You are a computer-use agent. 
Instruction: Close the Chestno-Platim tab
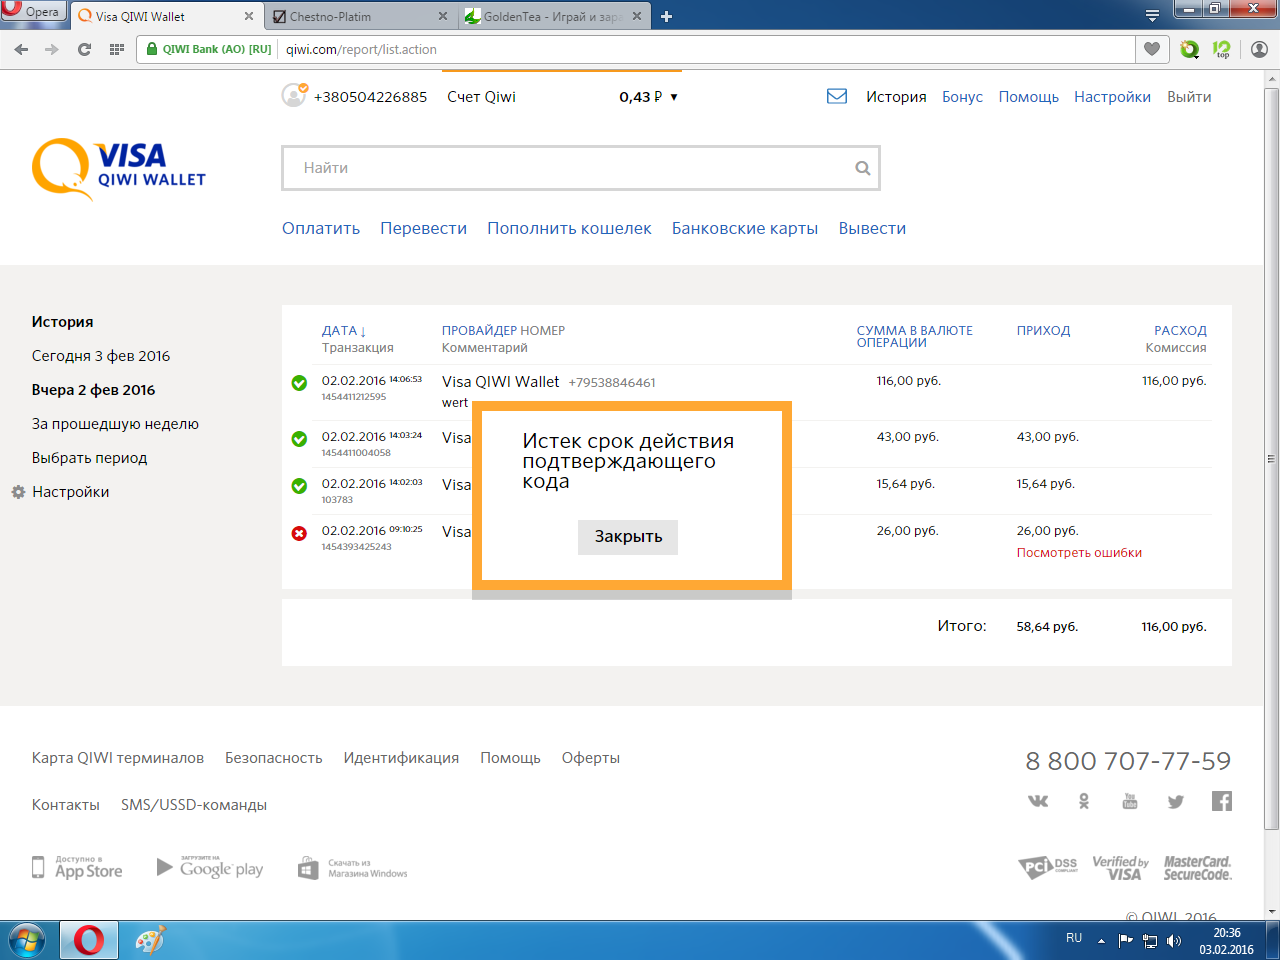coord(443,16)
